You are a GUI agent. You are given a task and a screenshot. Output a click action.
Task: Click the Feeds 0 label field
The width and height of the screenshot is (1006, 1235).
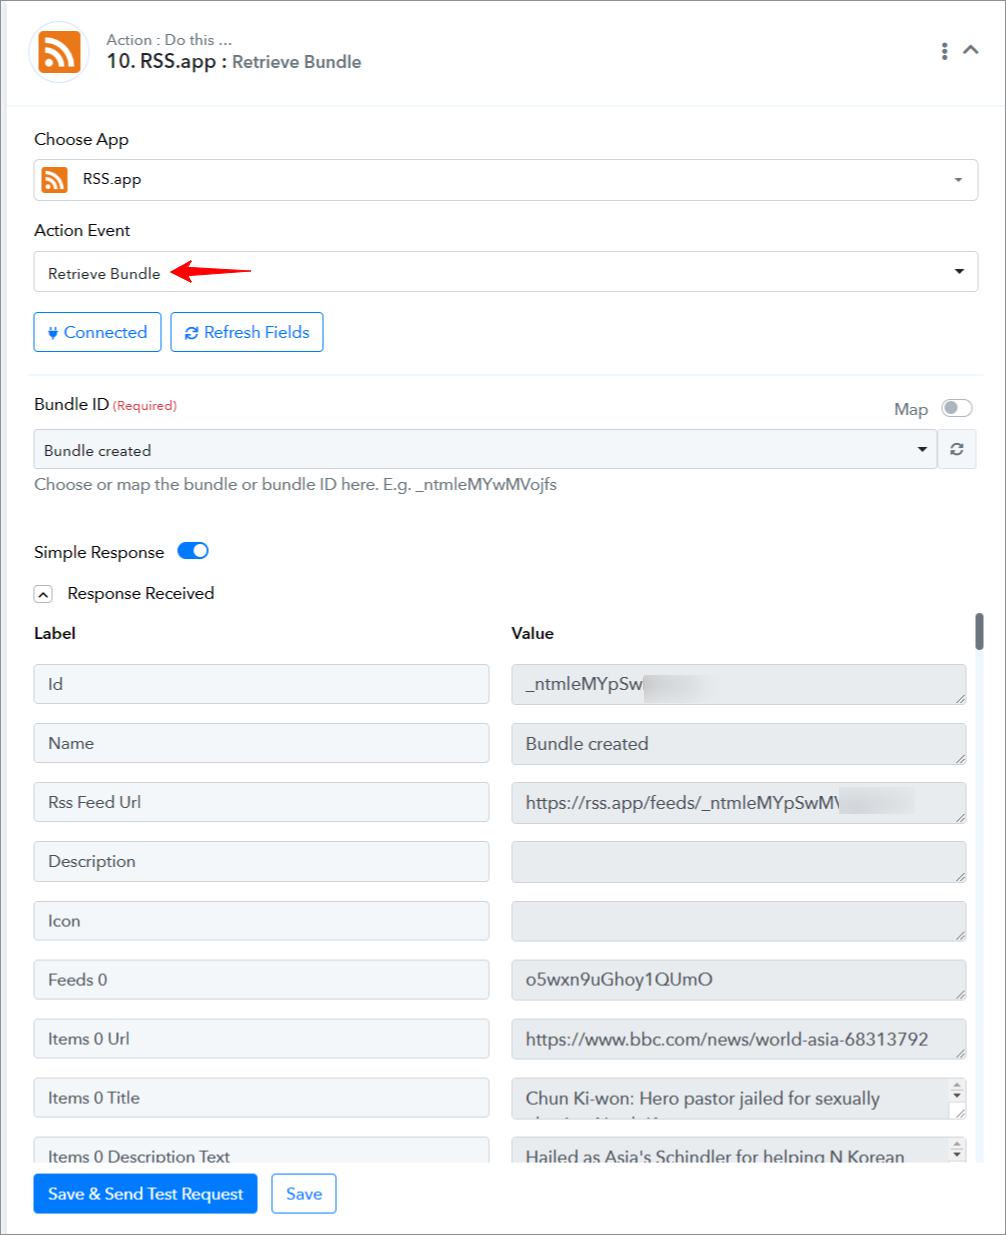click(x=261, y=980)
